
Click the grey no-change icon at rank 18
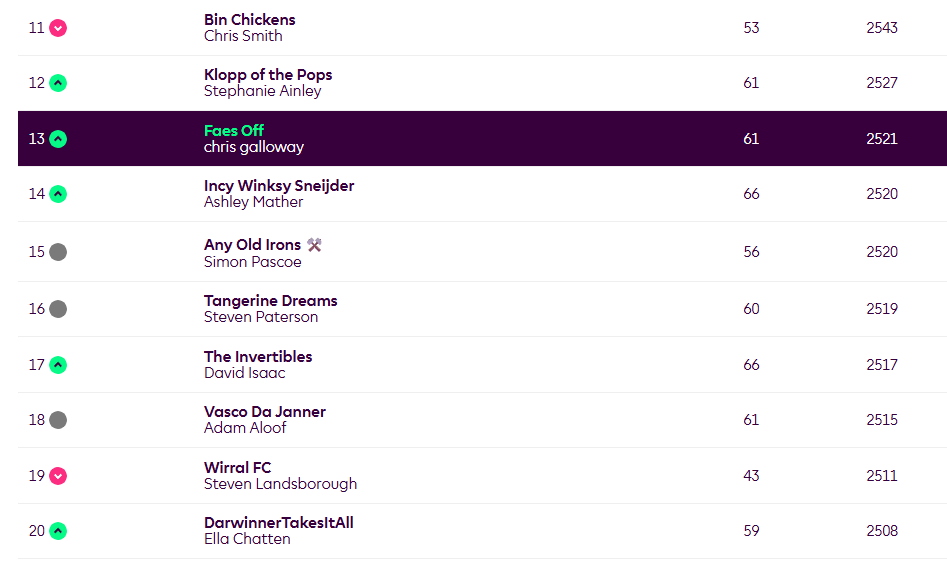pos(58,420)
